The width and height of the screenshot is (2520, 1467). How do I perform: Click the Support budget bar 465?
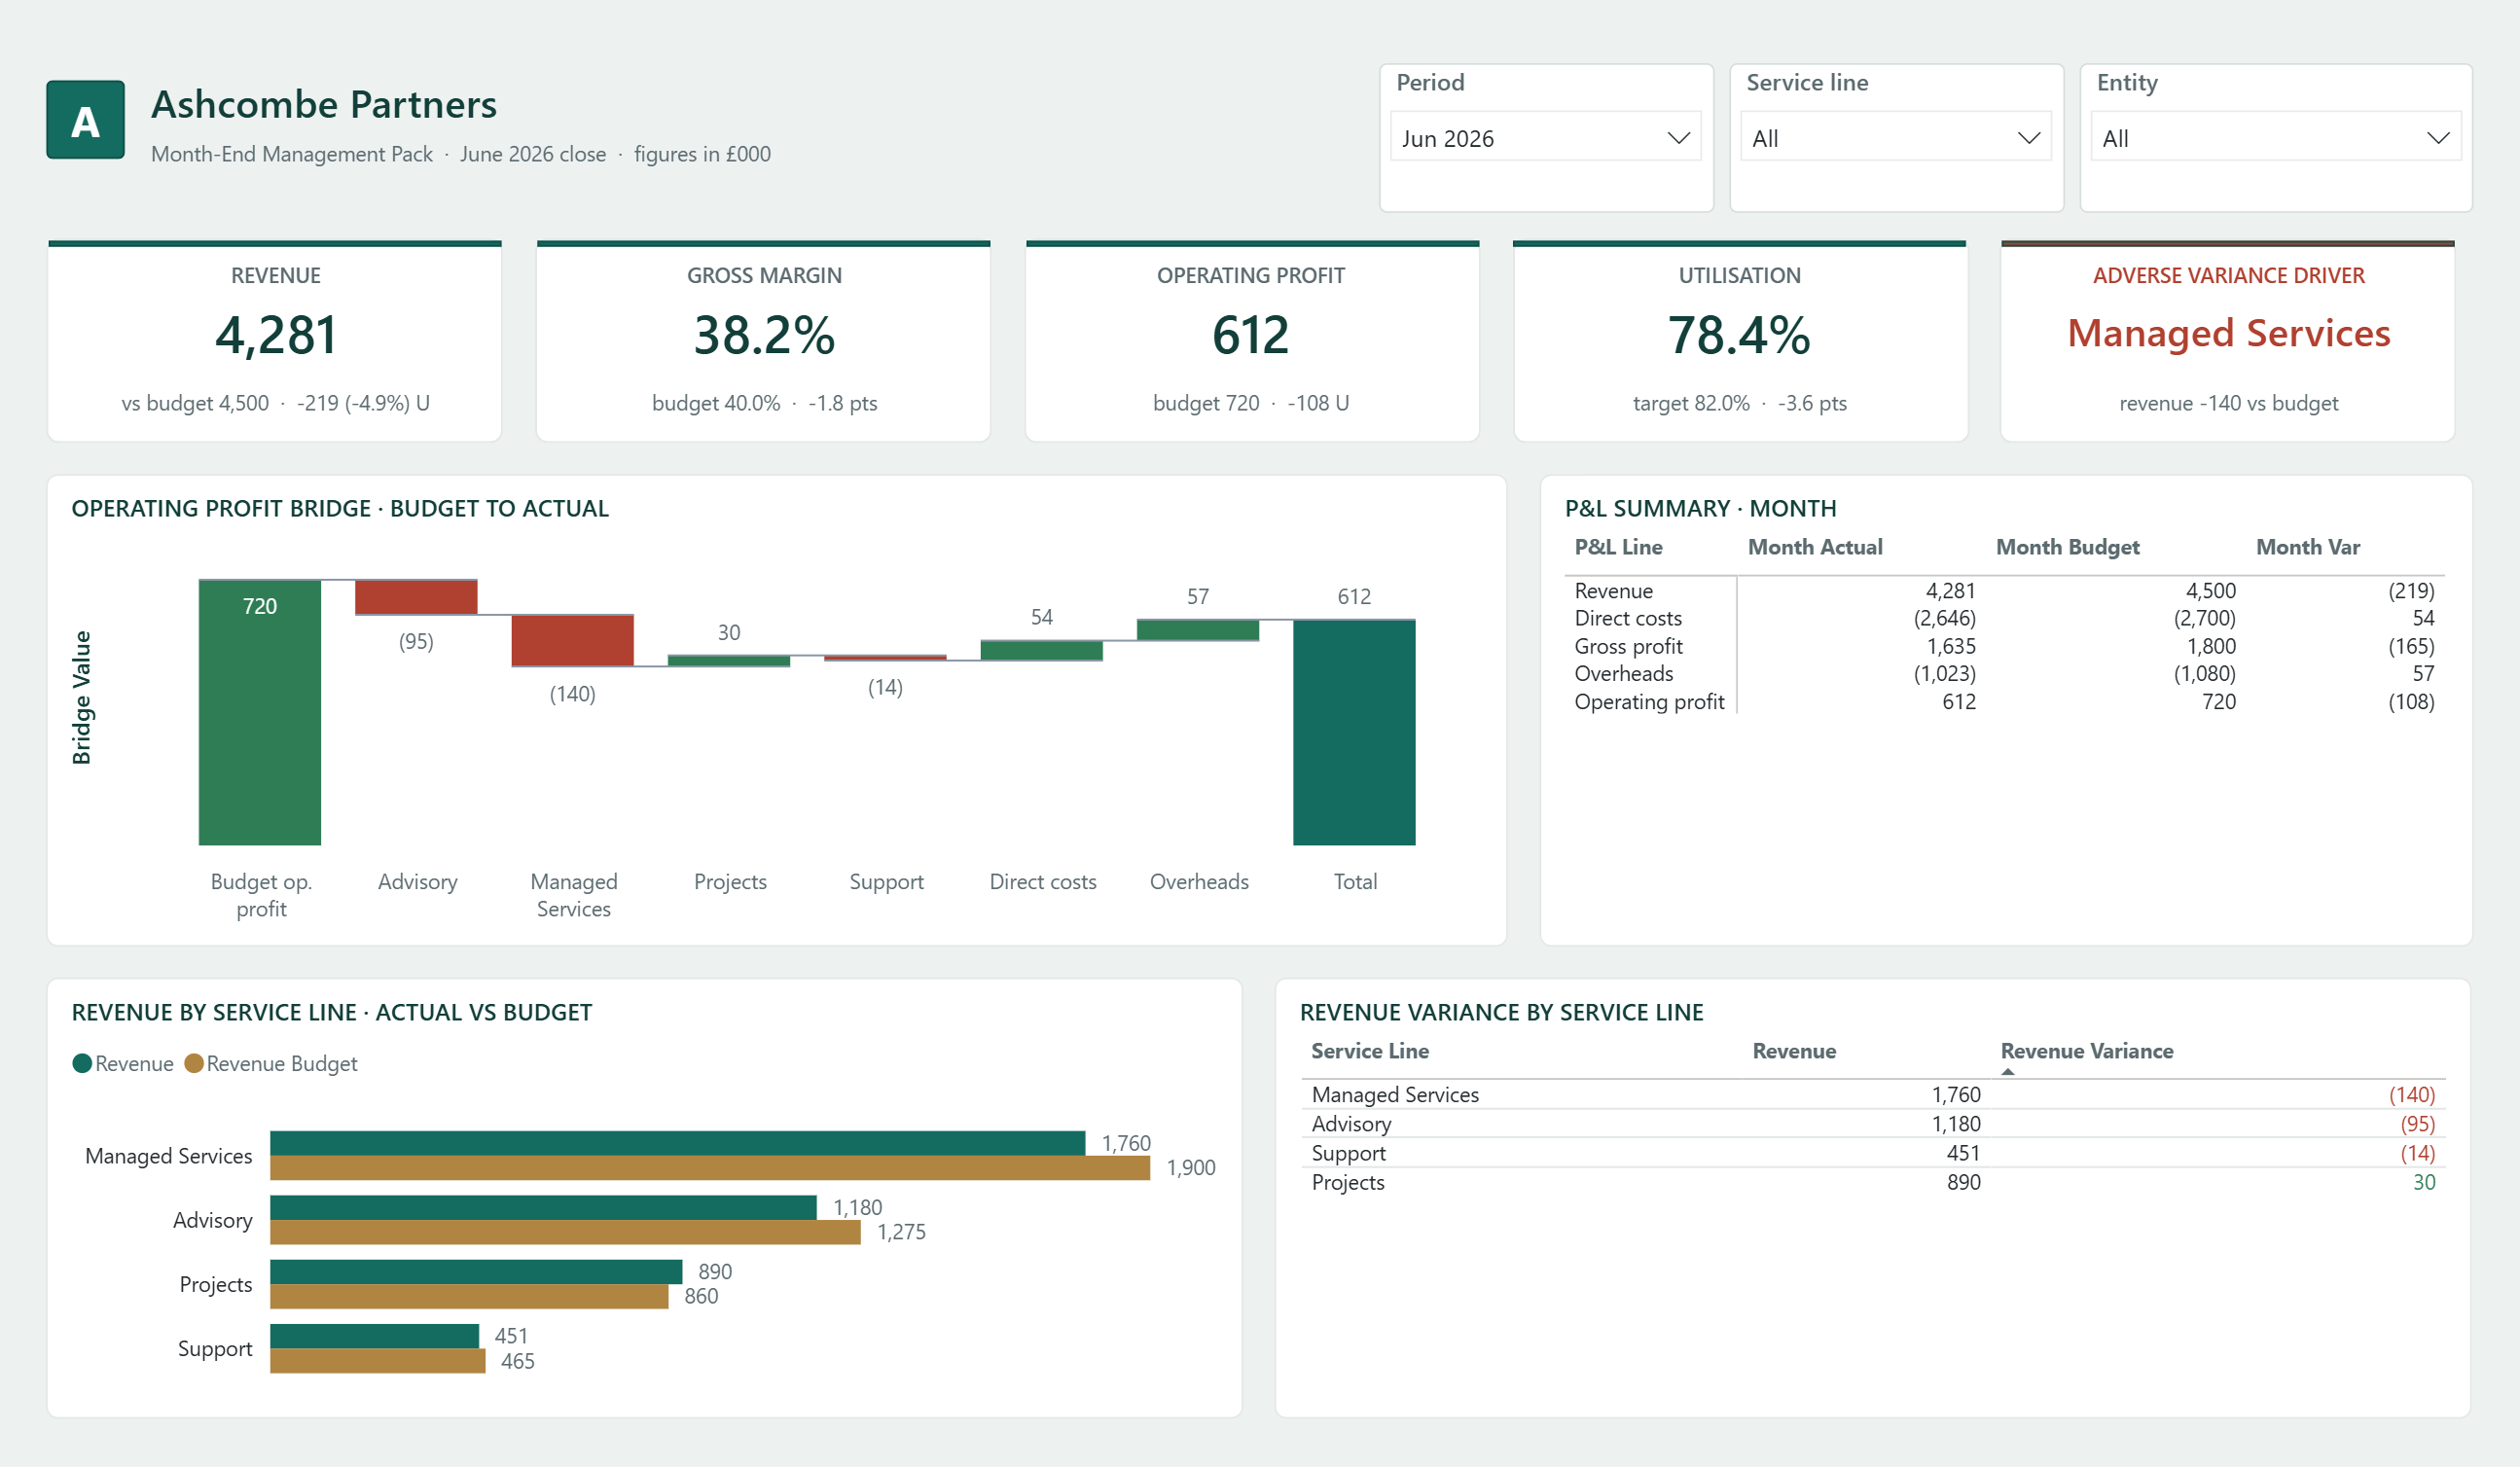[377, 1361]
